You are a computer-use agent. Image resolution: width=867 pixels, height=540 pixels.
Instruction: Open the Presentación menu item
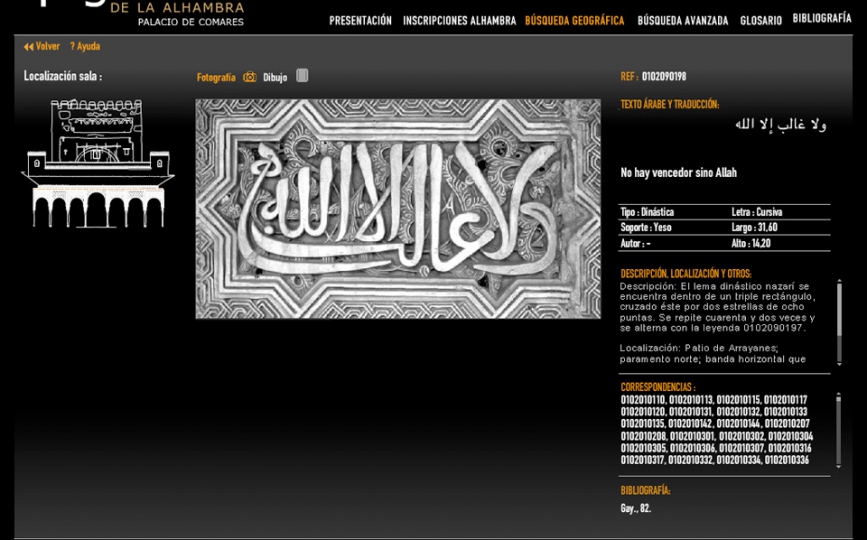tap(360, 21)
